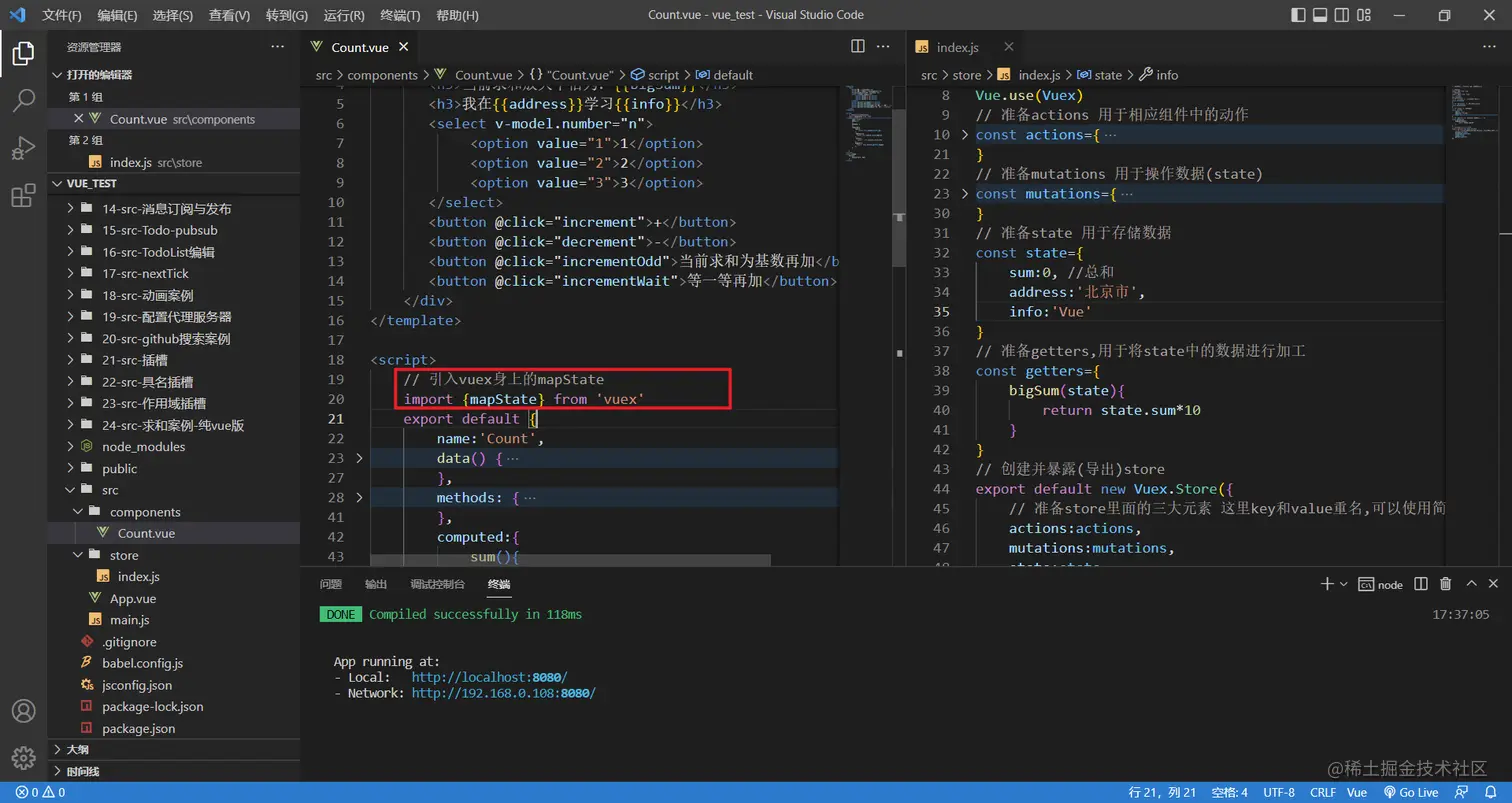The image size is (1512, 803).
Task: Toggle bottom panel visibility
Action: coord(1320,15)
